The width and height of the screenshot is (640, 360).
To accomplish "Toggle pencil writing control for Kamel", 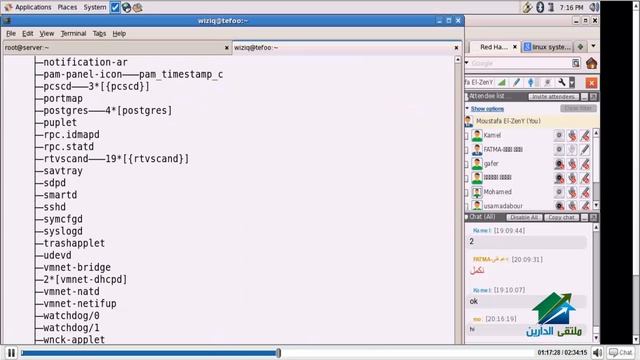I will 585,135.
